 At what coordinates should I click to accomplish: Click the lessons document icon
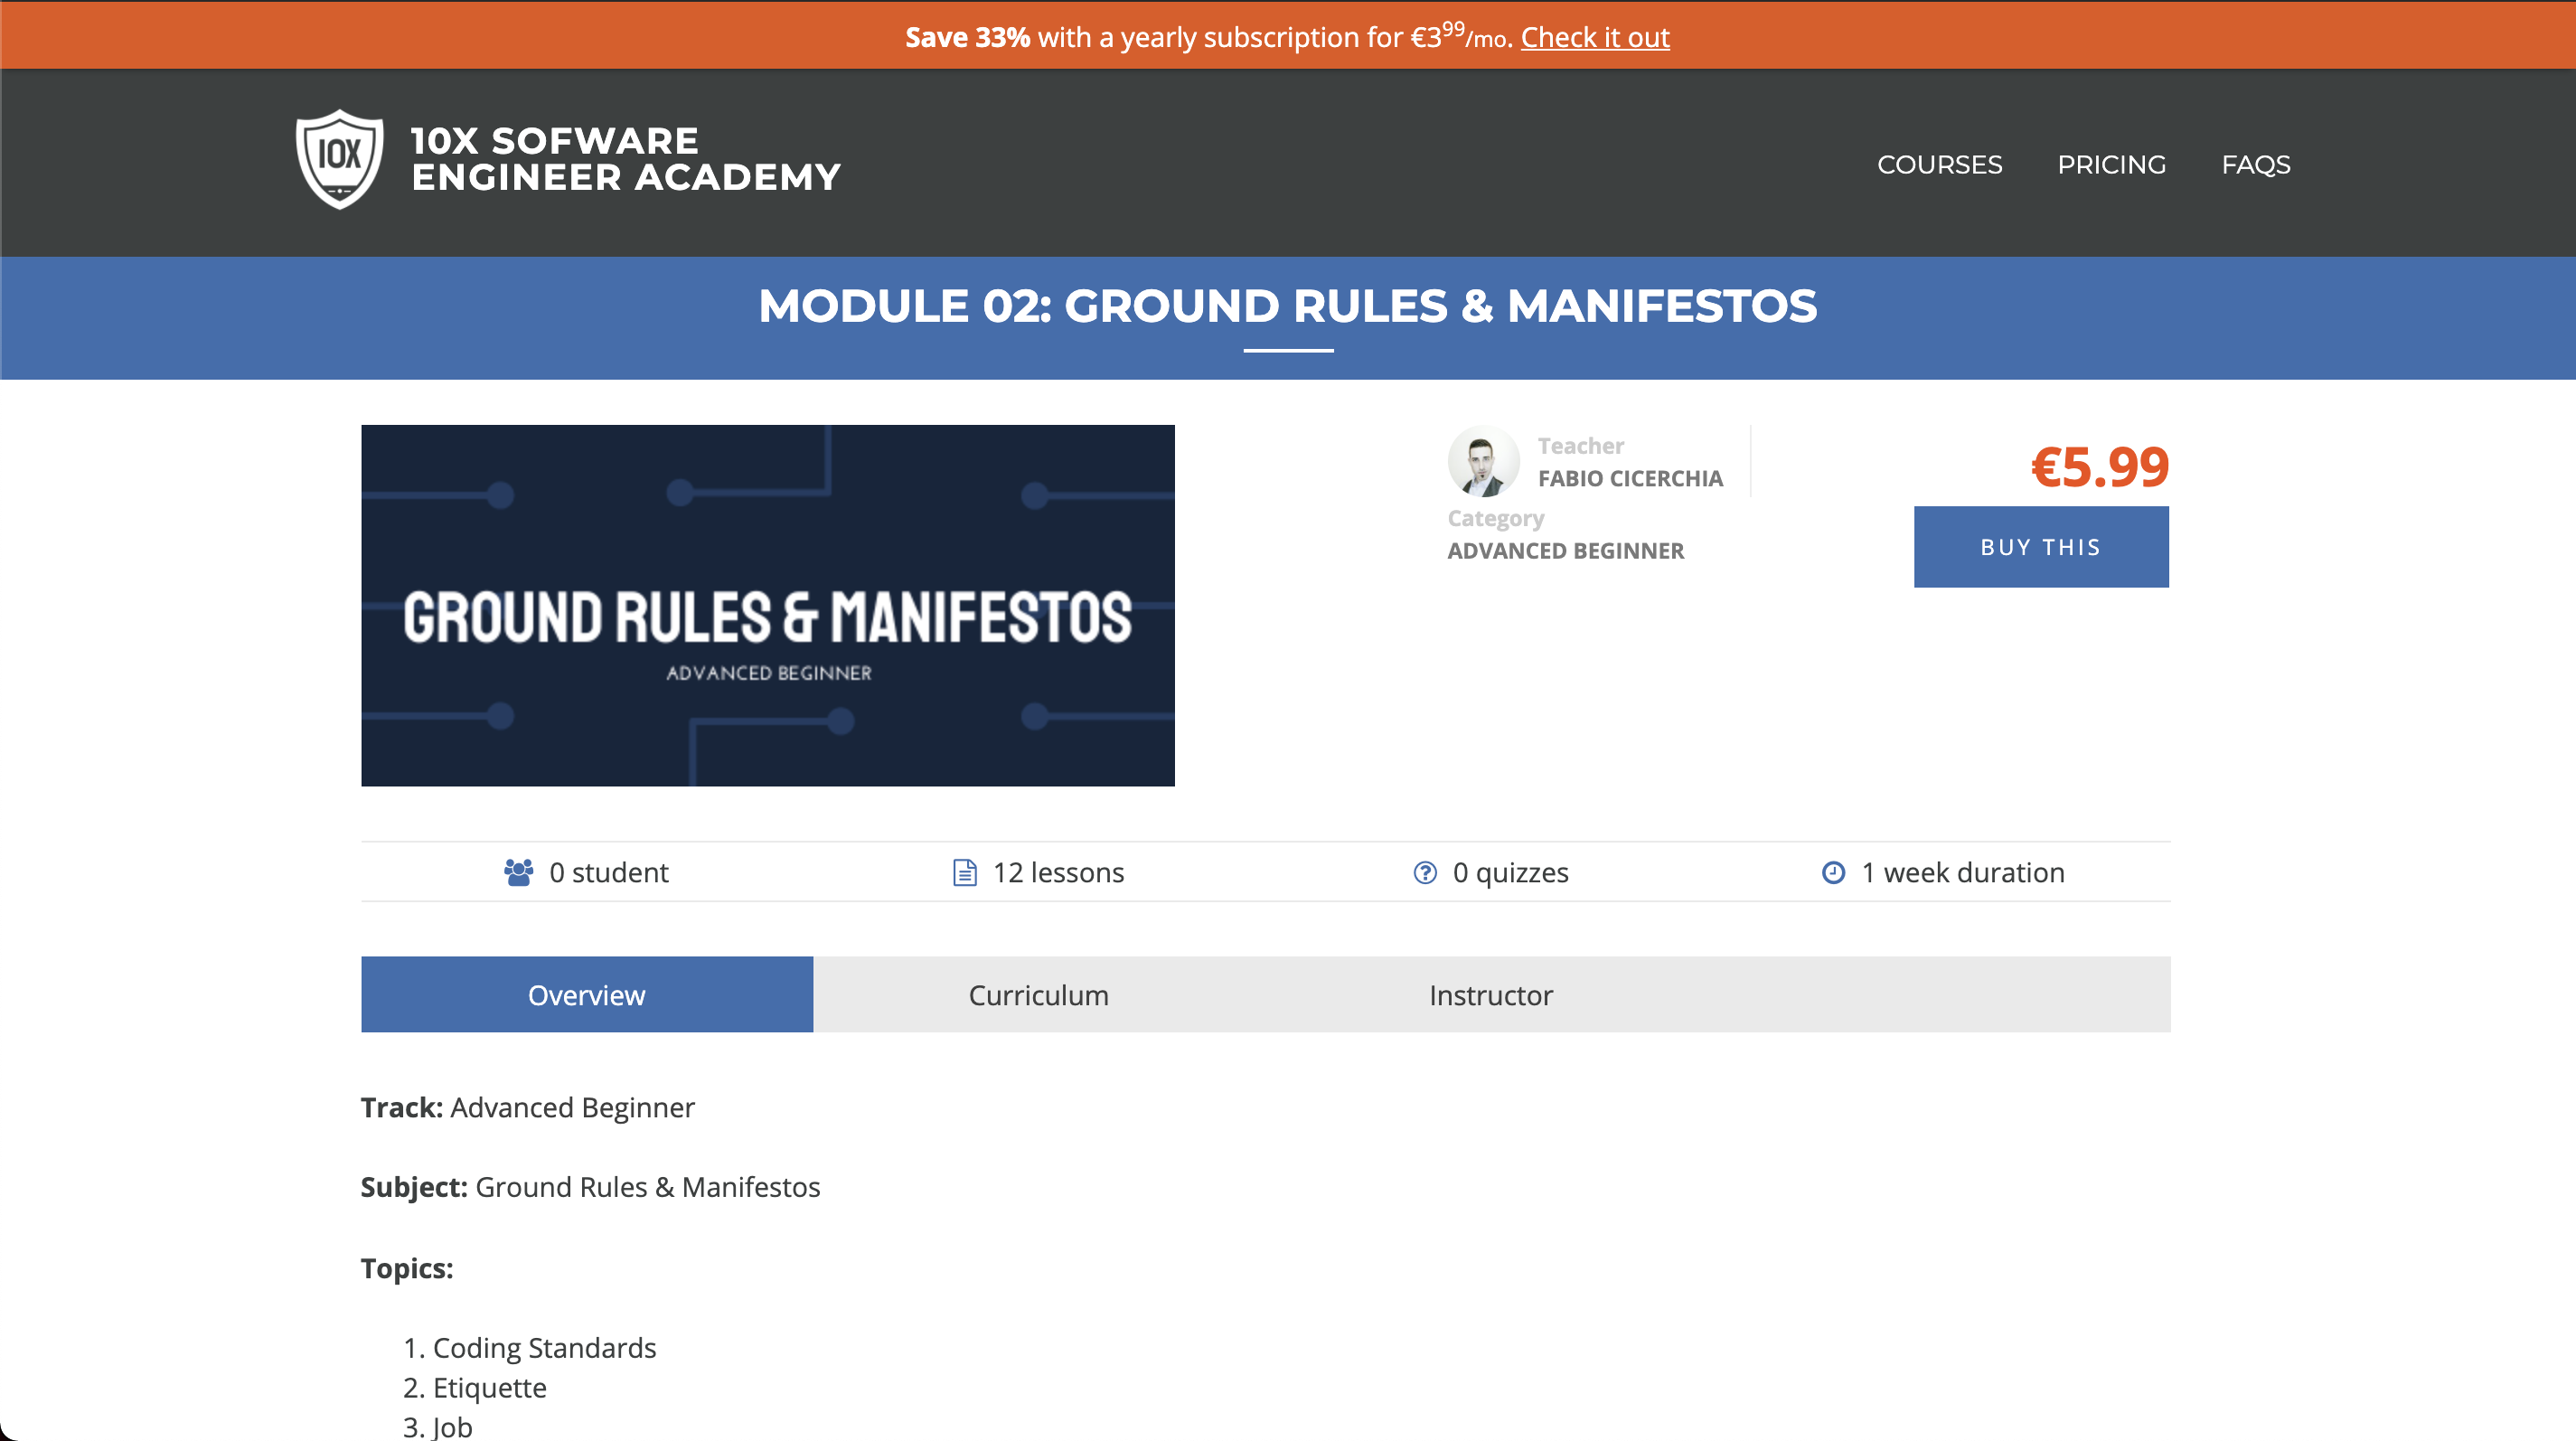(x=964, y=872)
